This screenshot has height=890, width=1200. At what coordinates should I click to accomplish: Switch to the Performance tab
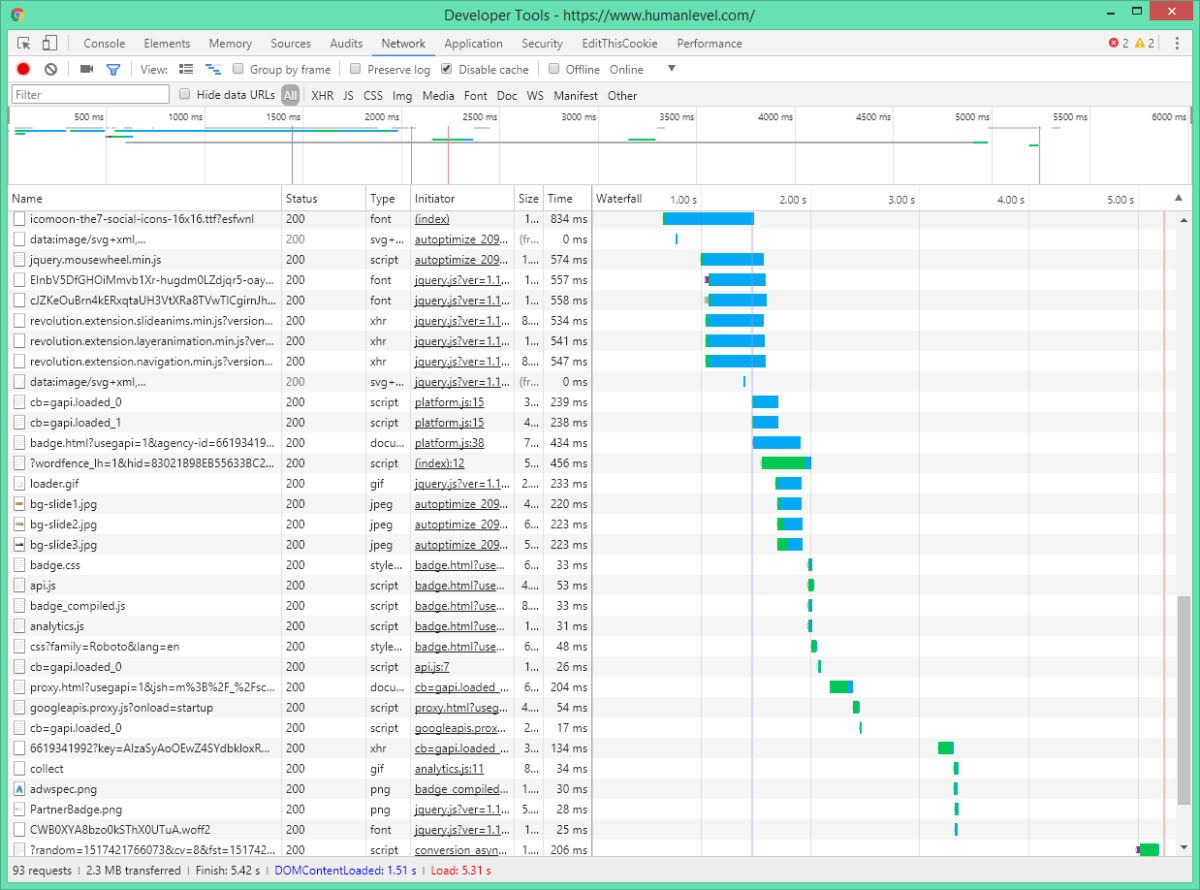(x=709, y=43)
